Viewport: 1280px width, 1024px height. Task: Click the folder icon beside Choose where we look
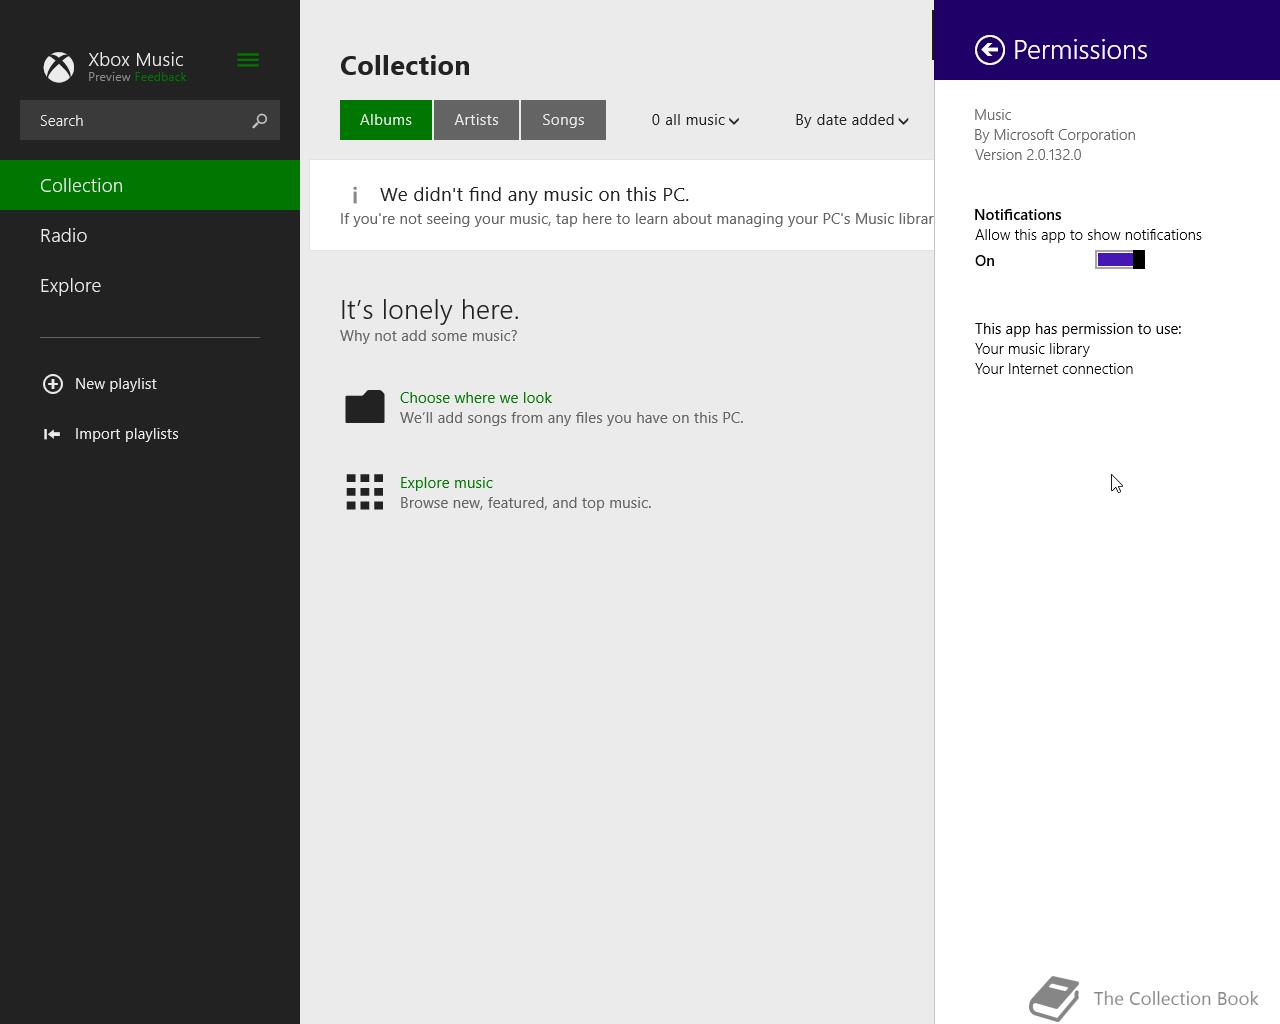tap(365, 406)
